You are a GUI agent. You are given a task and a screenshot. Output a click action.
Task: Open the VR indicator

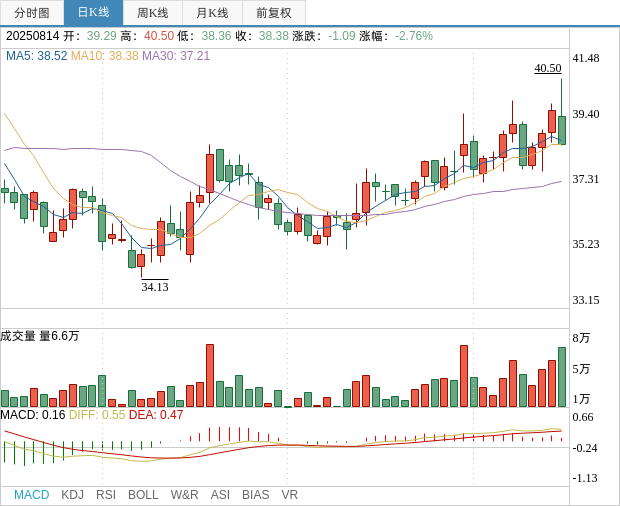[x=289, y=495]
